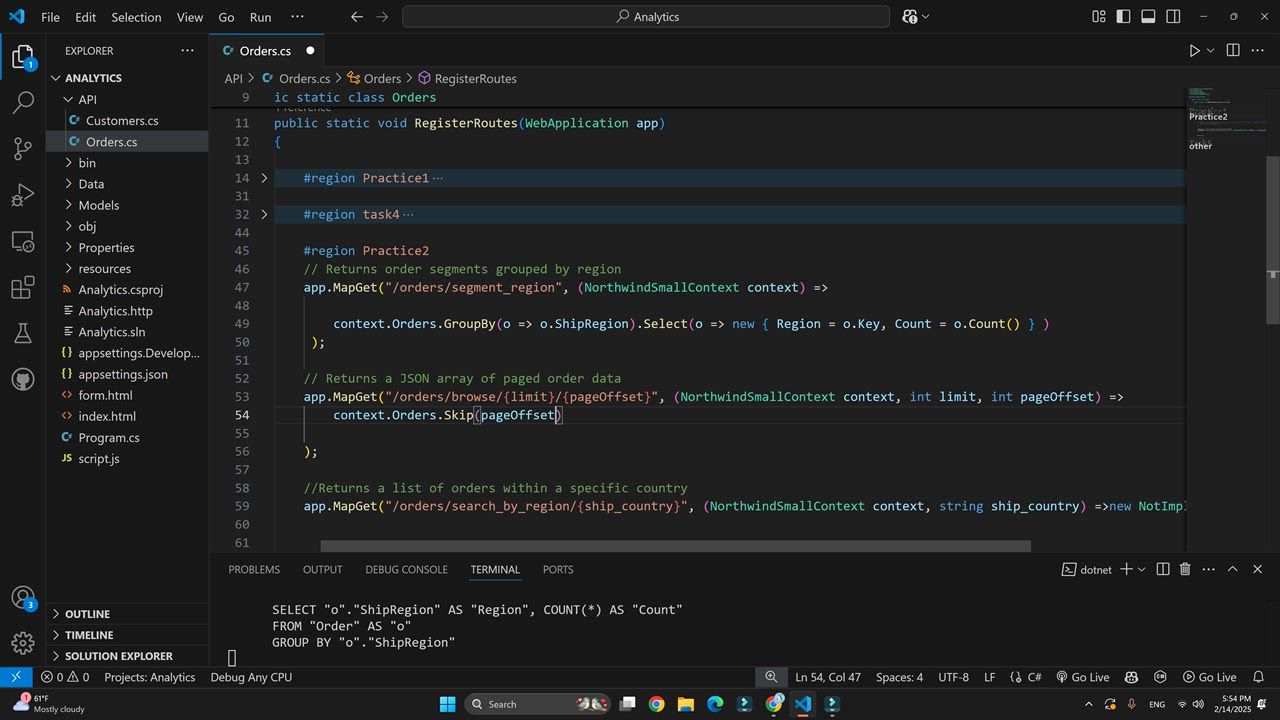Click the Run play button in editor toolbar
1280x720 pixels.
coord(1194,51)
